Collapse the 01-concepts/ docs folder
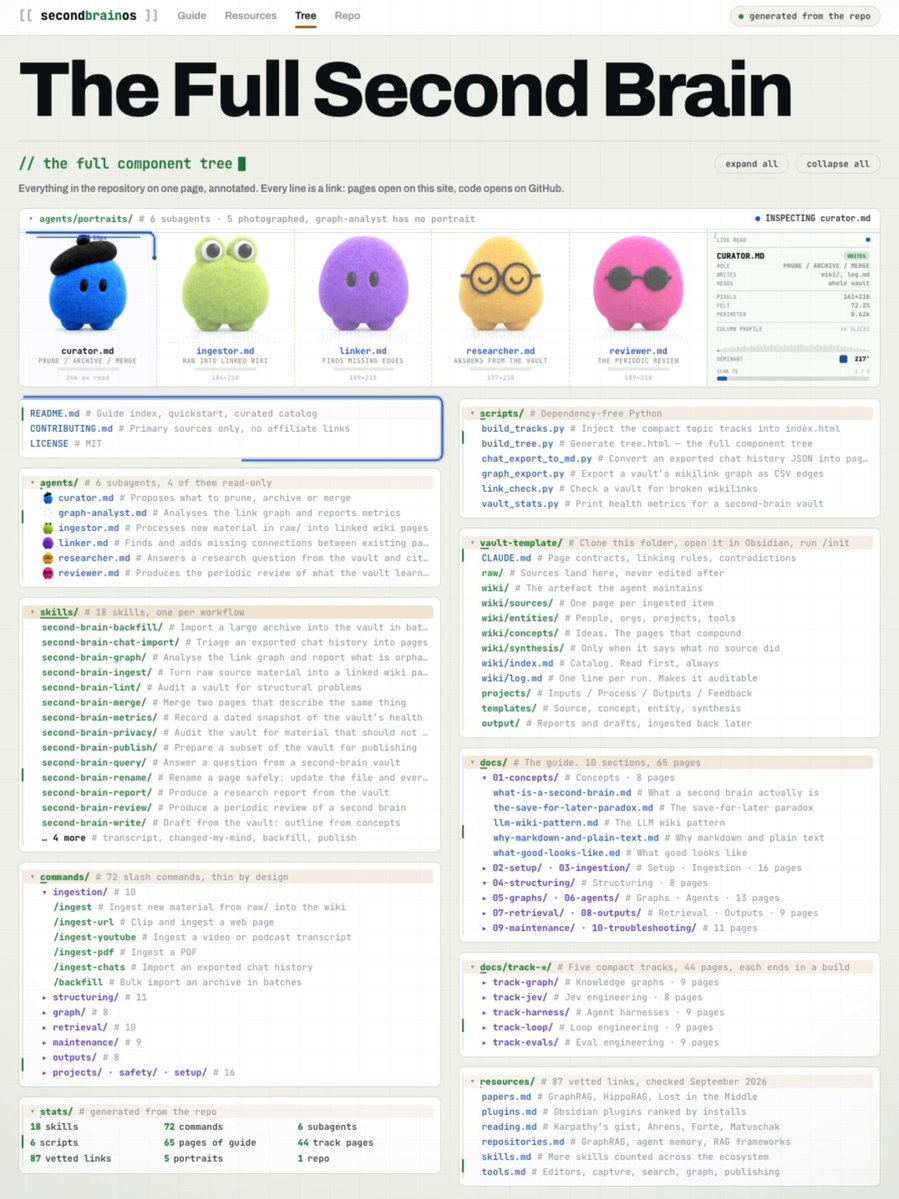 [485, 778]
